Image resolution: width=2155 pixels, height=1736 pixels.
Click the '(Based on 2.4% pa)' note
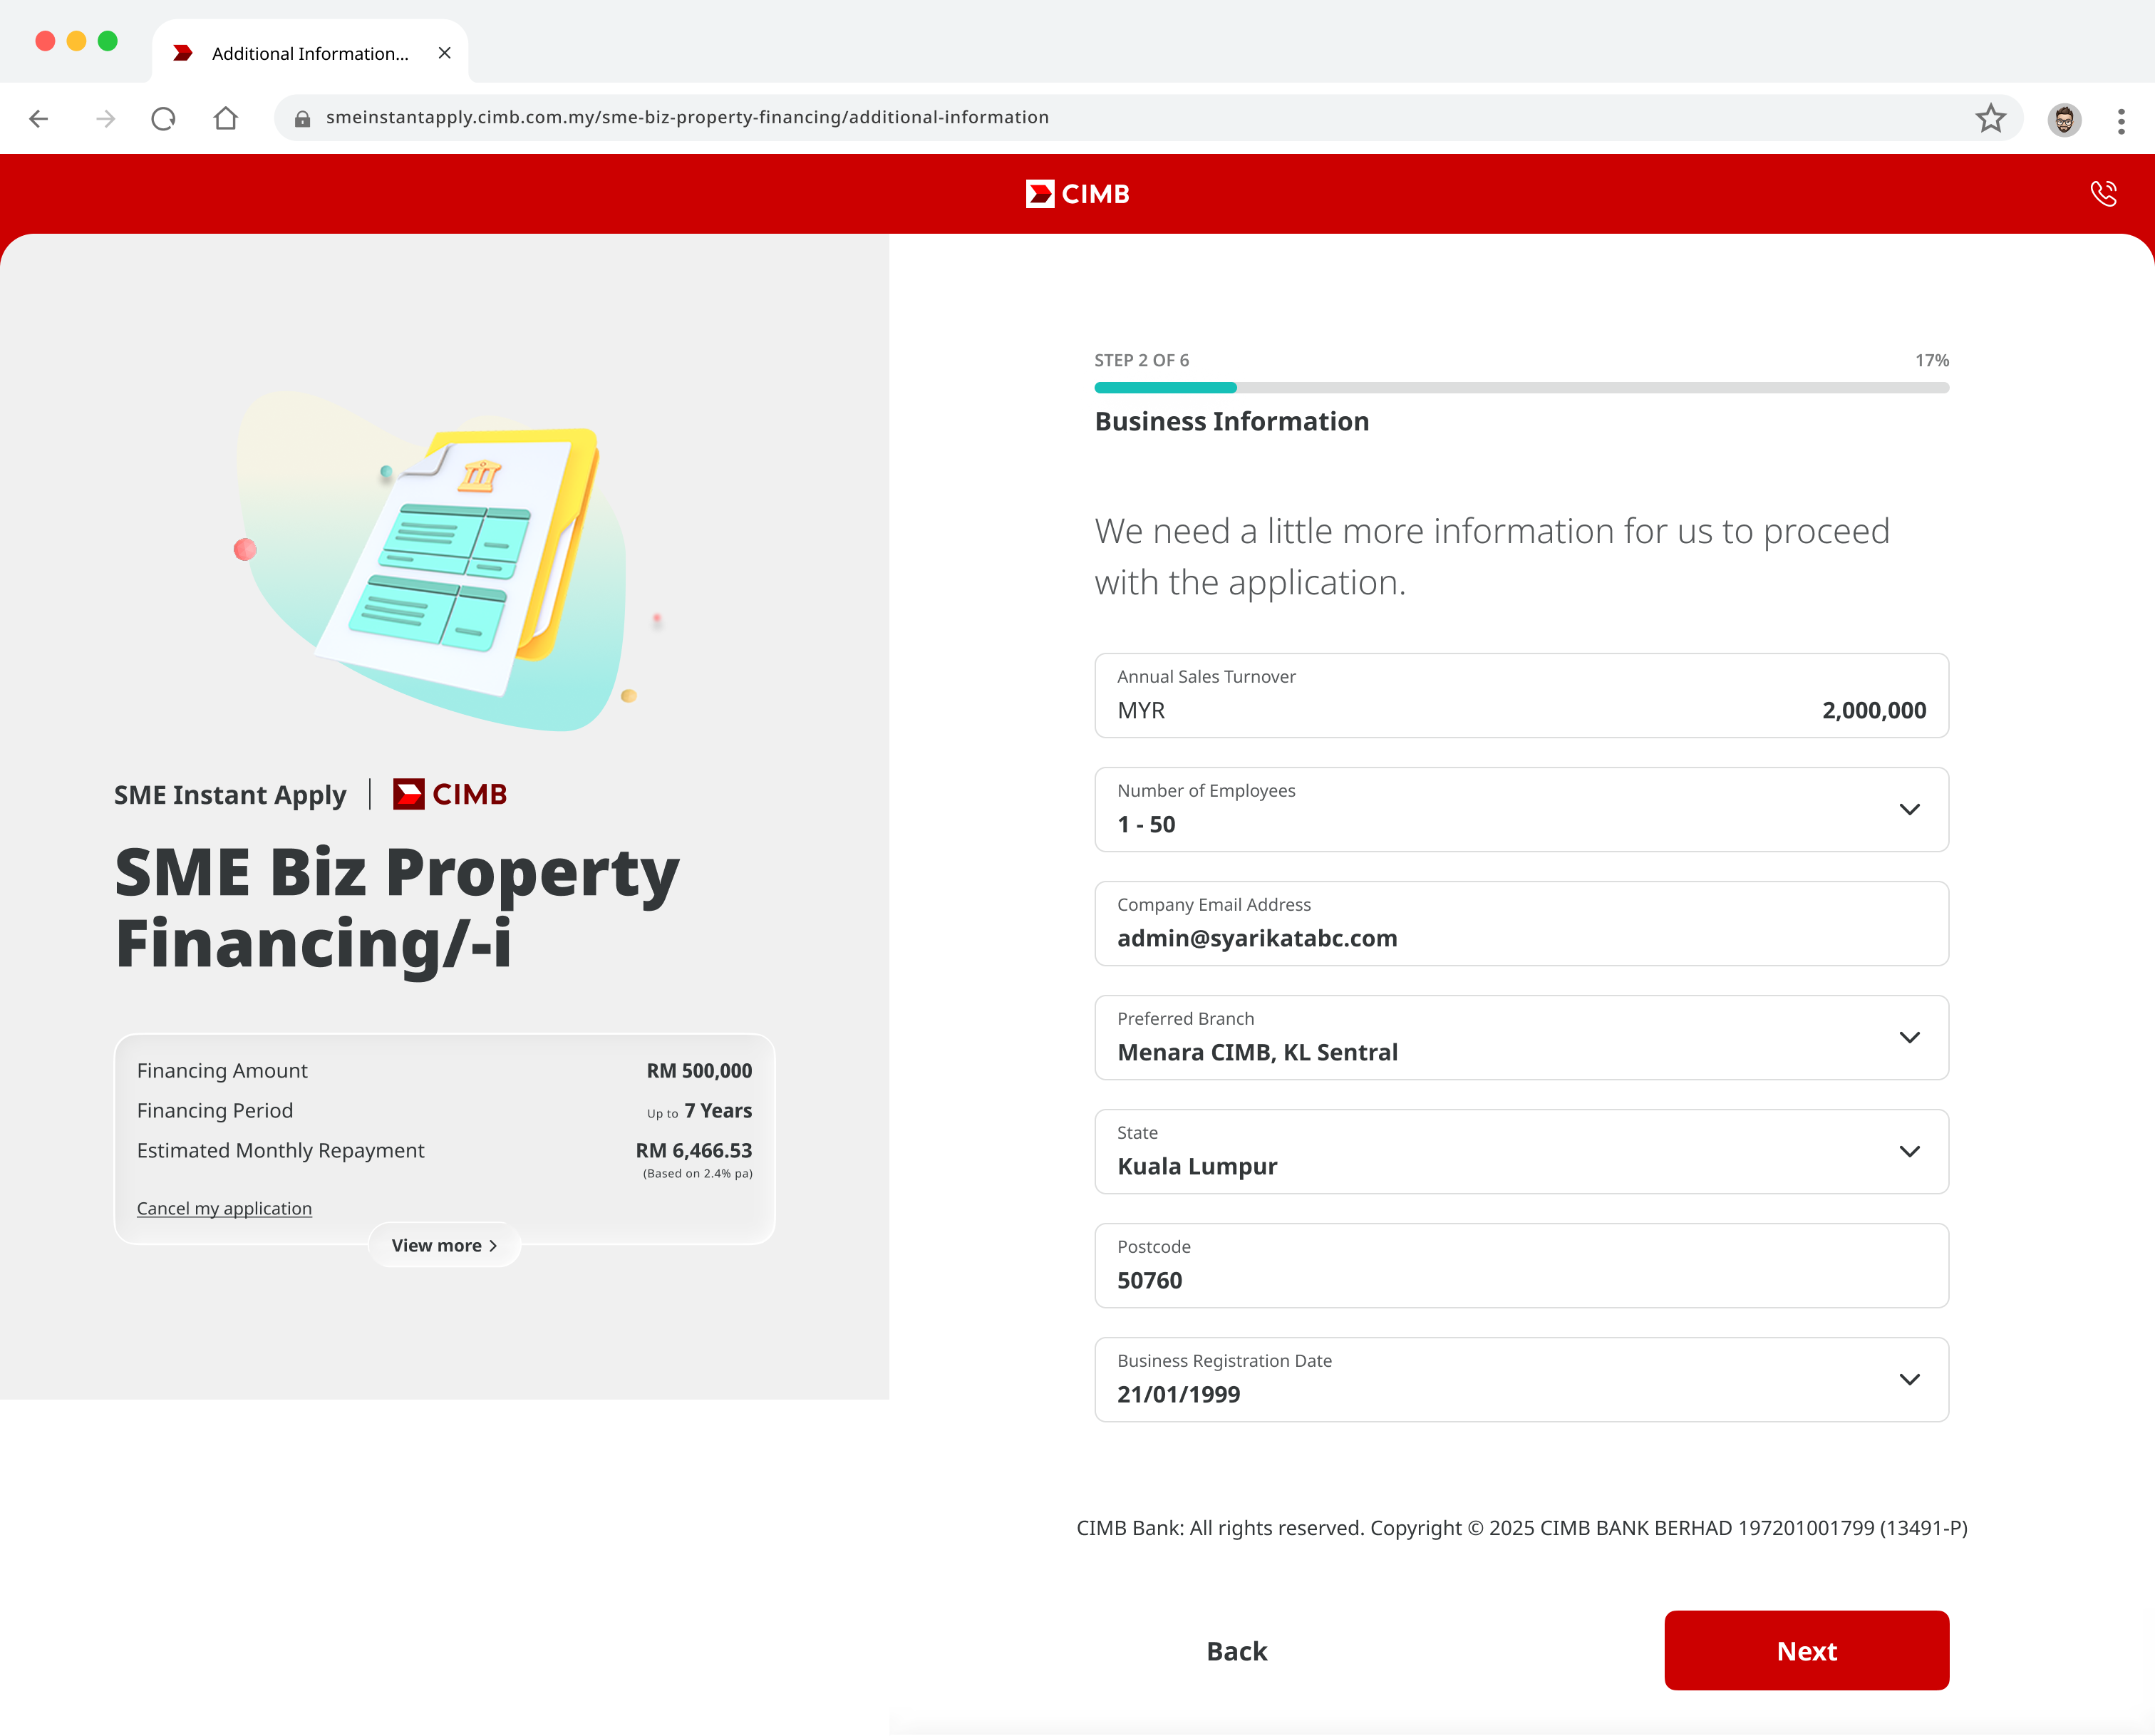pyautogui.click(x=697, y=1174)
